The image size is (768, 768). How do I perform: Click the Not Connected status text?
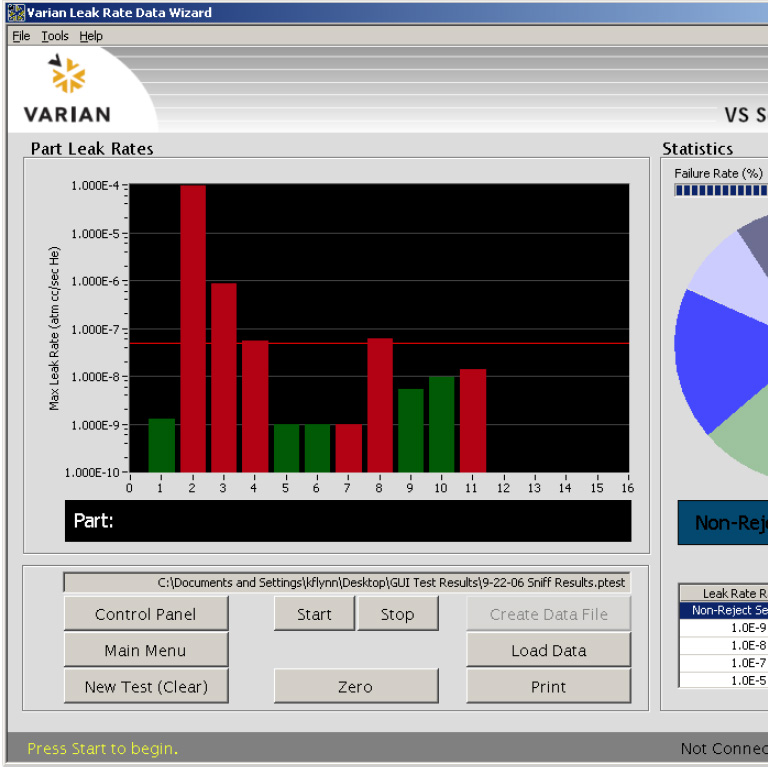coord(724,748)
